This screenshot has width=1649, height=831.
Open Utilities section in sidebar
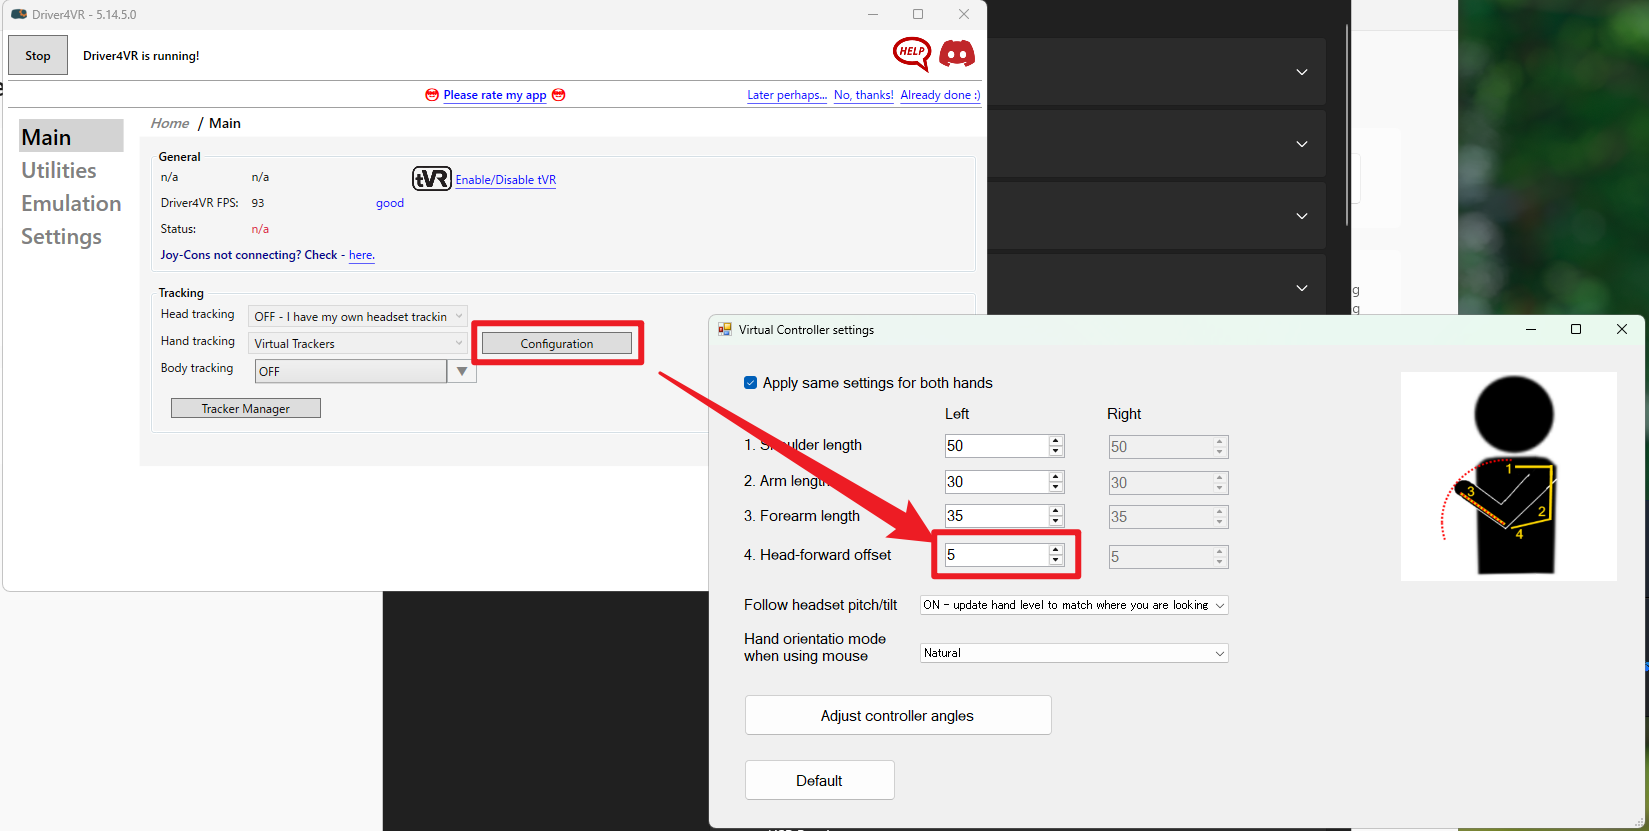pos(59,170)
